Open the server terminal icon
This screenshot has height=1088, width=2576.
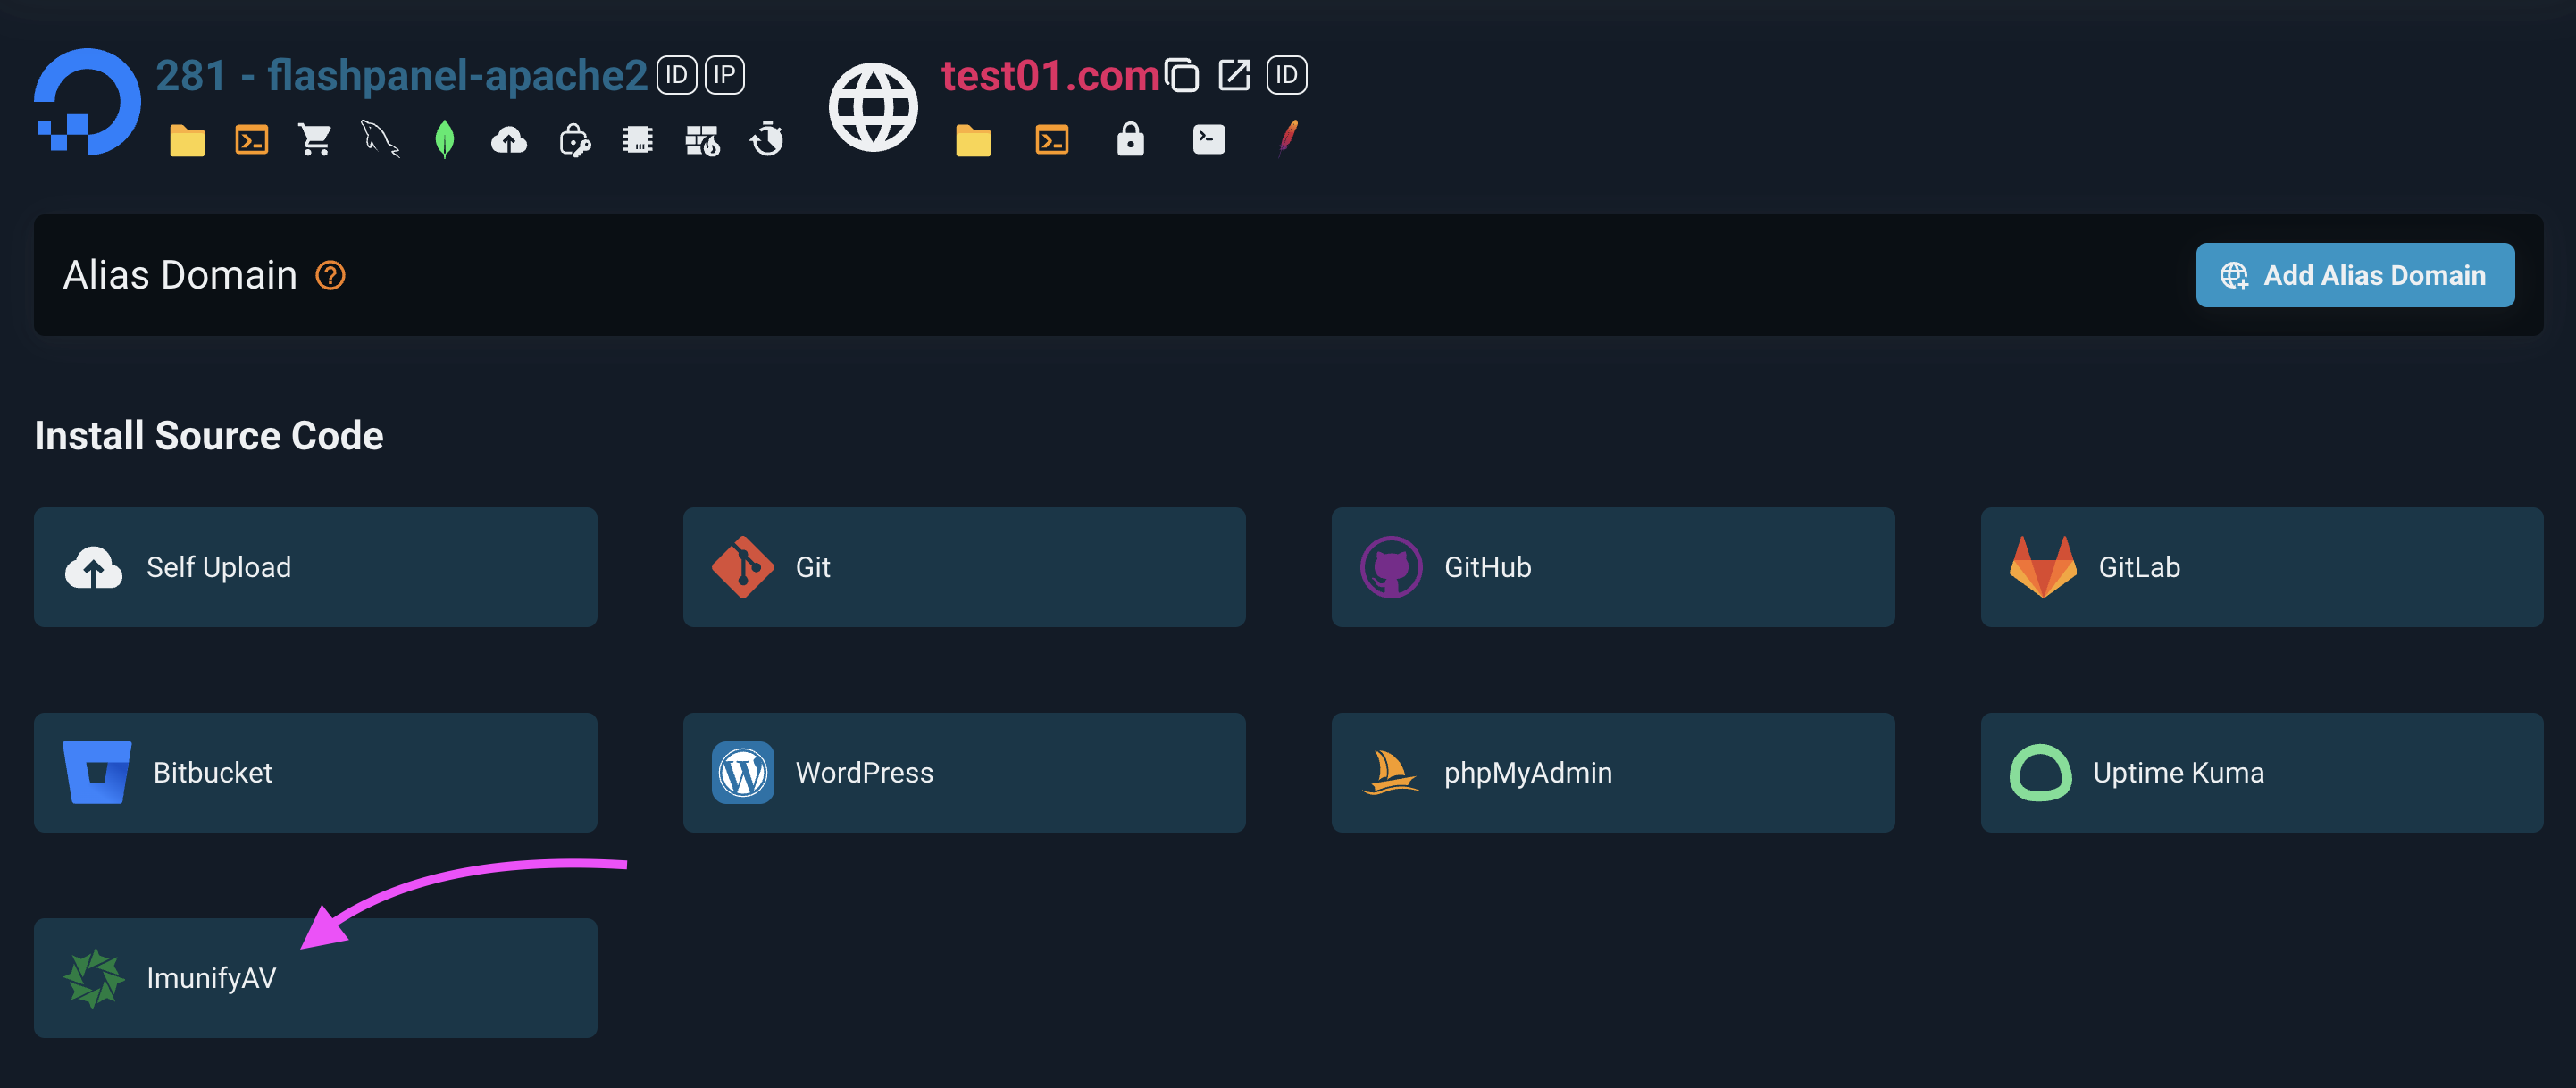coord(251,140)
